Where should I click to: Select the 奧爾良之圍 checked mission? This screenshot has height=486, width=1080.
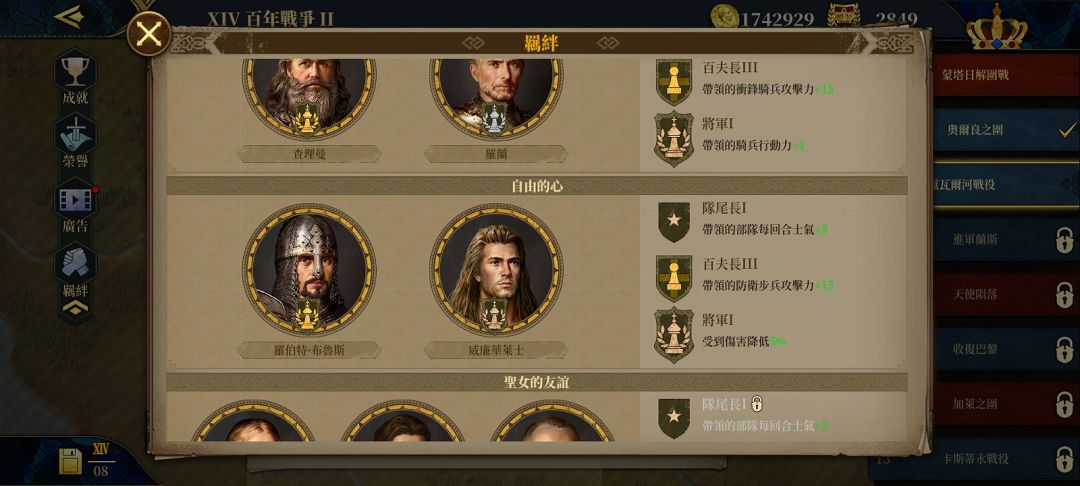1006,129
